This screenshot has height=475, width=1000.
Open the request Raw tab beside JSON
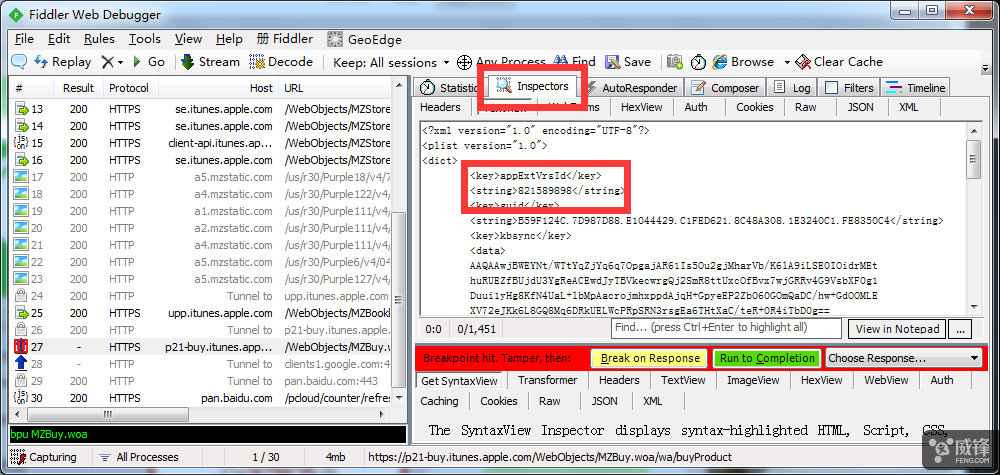point(805,107)
